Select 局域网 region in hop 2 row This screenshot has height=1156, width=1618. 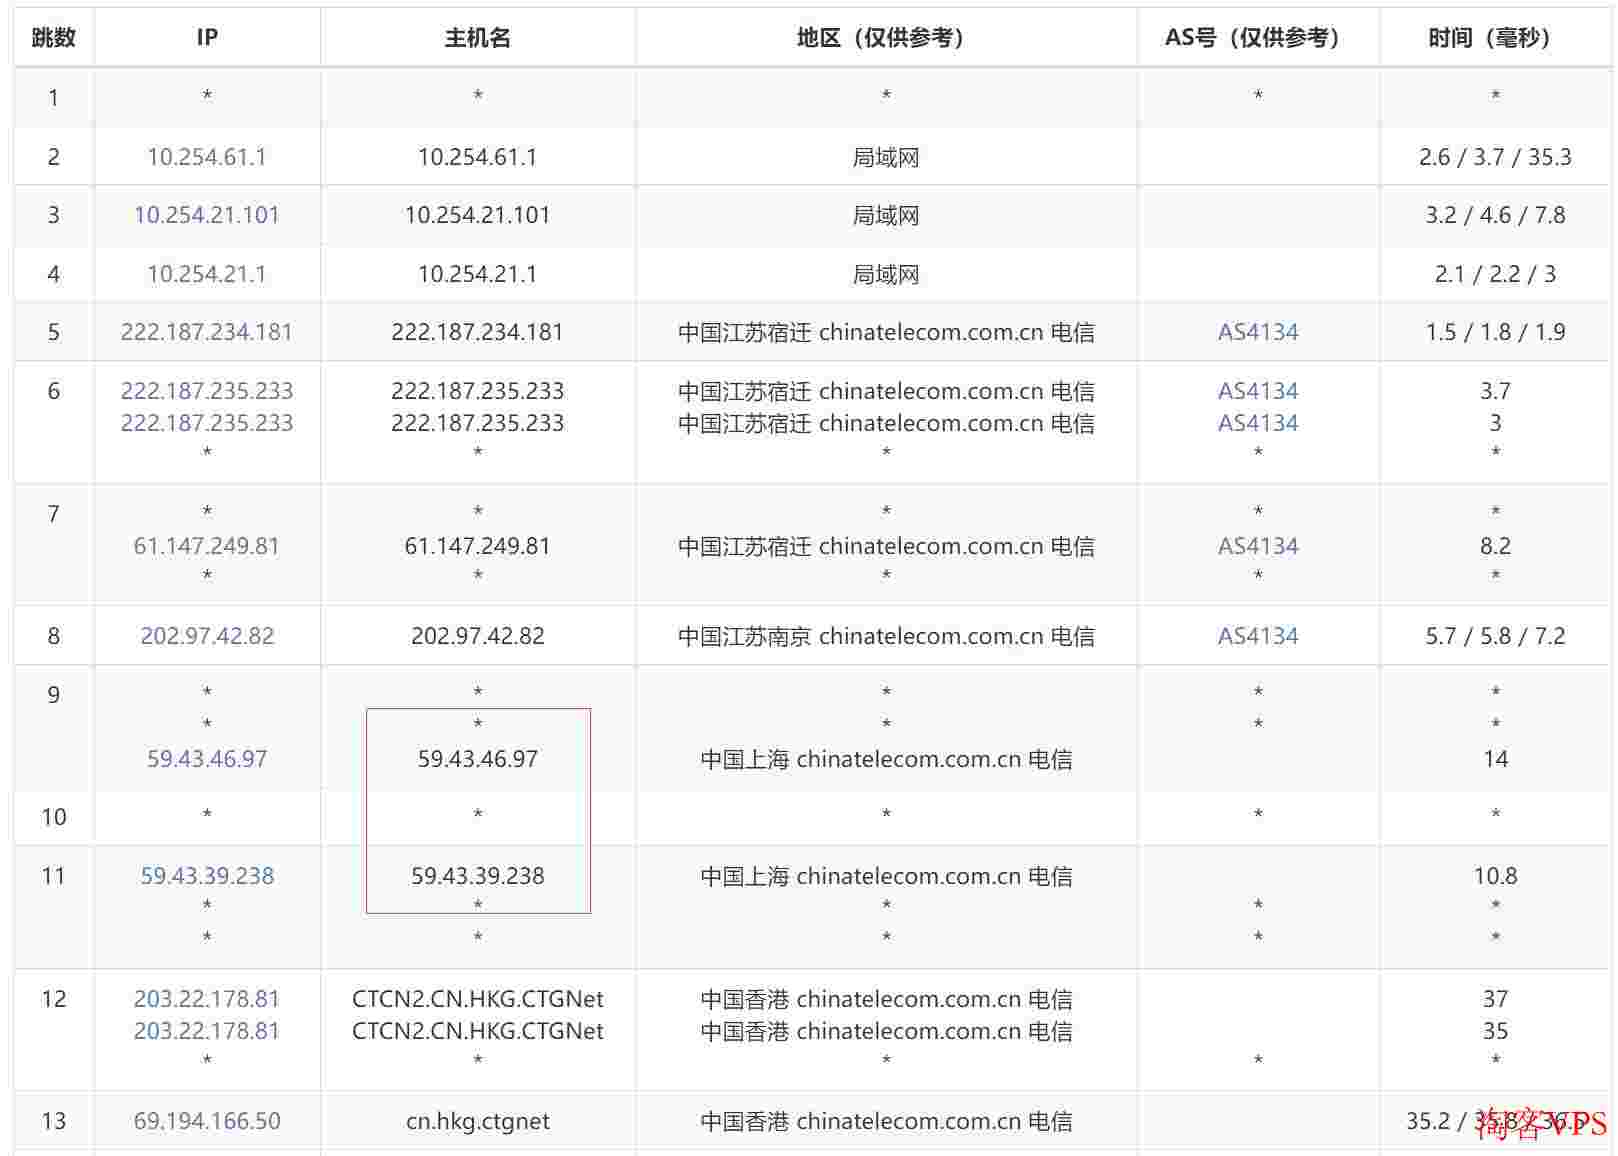886,157
